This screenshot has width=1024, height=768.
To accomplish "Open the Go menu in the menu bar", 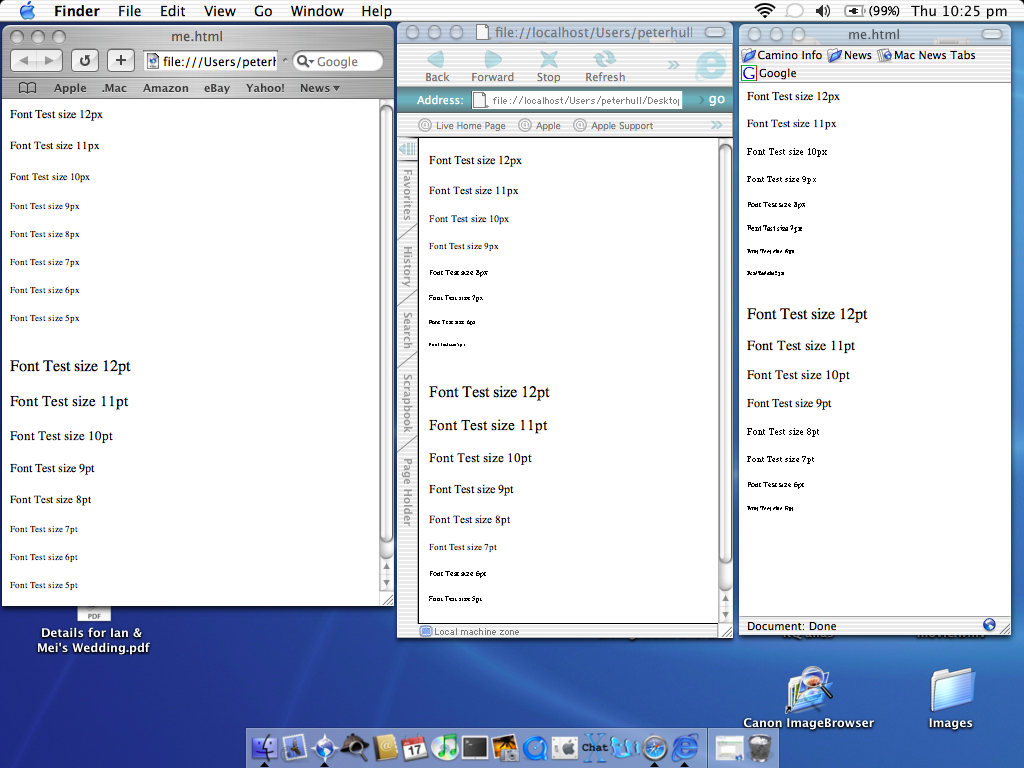I will [x=263, y=11].
